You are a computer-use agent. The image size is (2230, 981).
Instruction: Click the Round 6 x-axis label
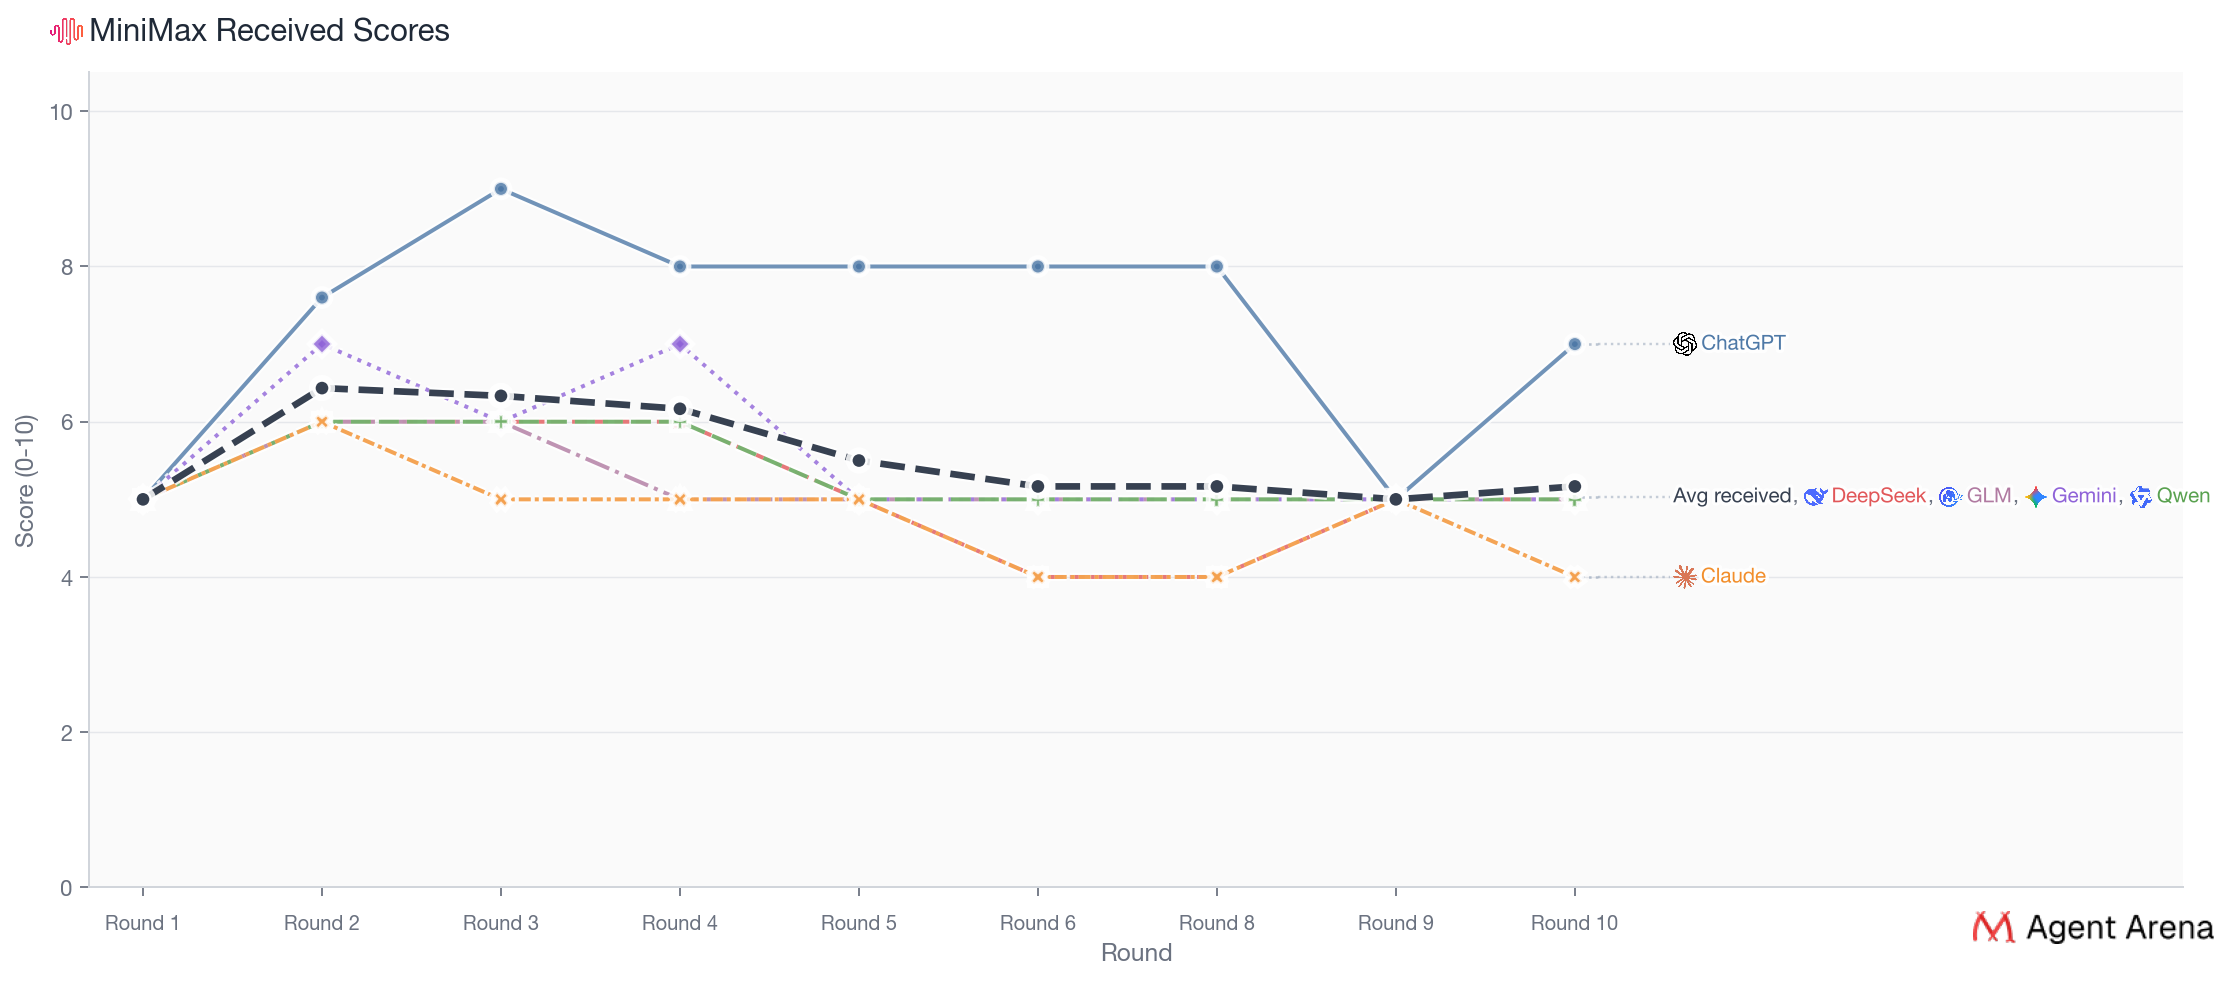(x=1037, y=923)
